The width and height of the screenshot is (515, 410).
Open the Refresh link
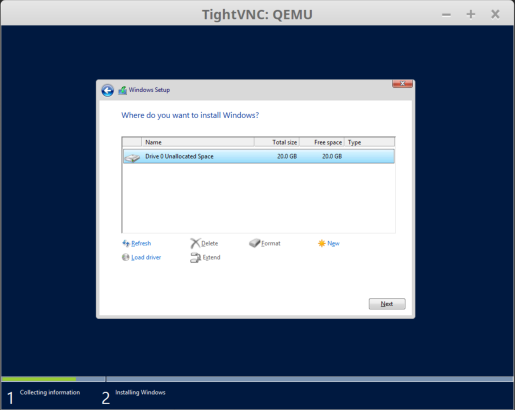[141, 243]
